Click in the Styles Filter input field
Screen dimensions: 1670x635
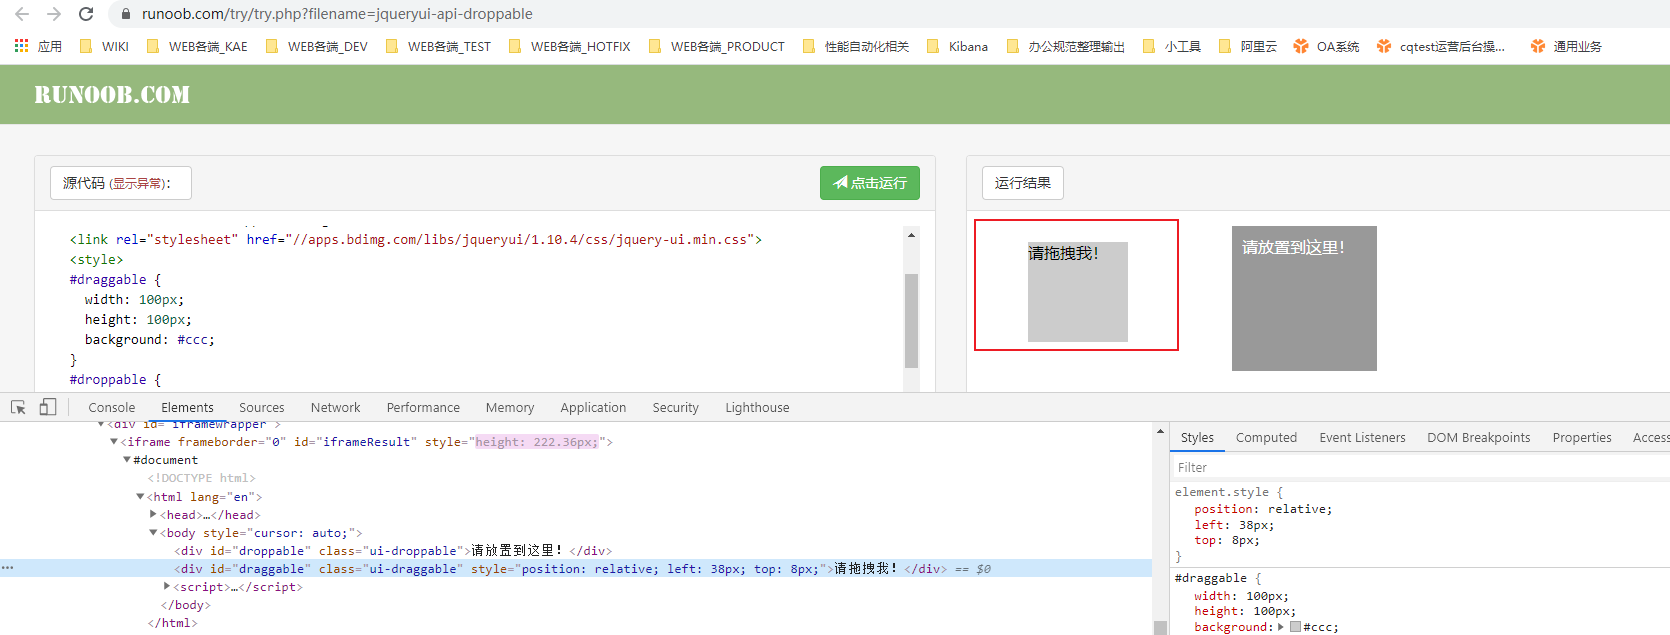[x=1420, y=467]
